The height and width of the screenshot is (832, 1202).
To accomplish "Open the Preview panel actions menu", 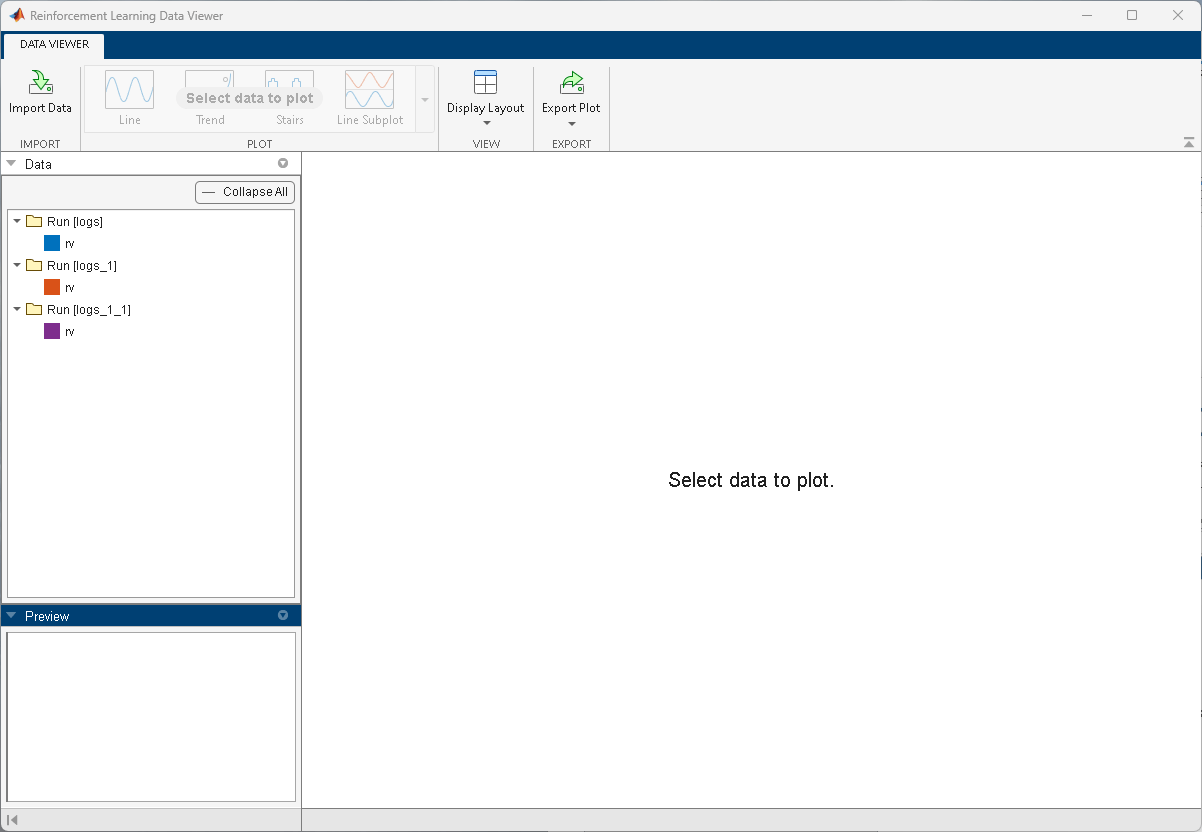I will 283,615.
